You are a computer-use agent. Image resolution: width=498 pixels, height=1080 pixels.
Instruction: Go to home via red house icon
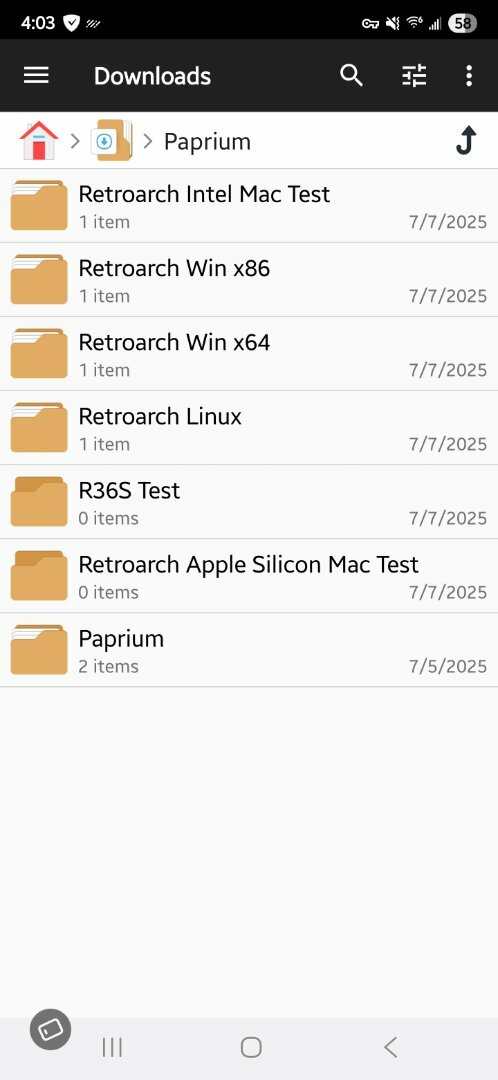[39, 141]
